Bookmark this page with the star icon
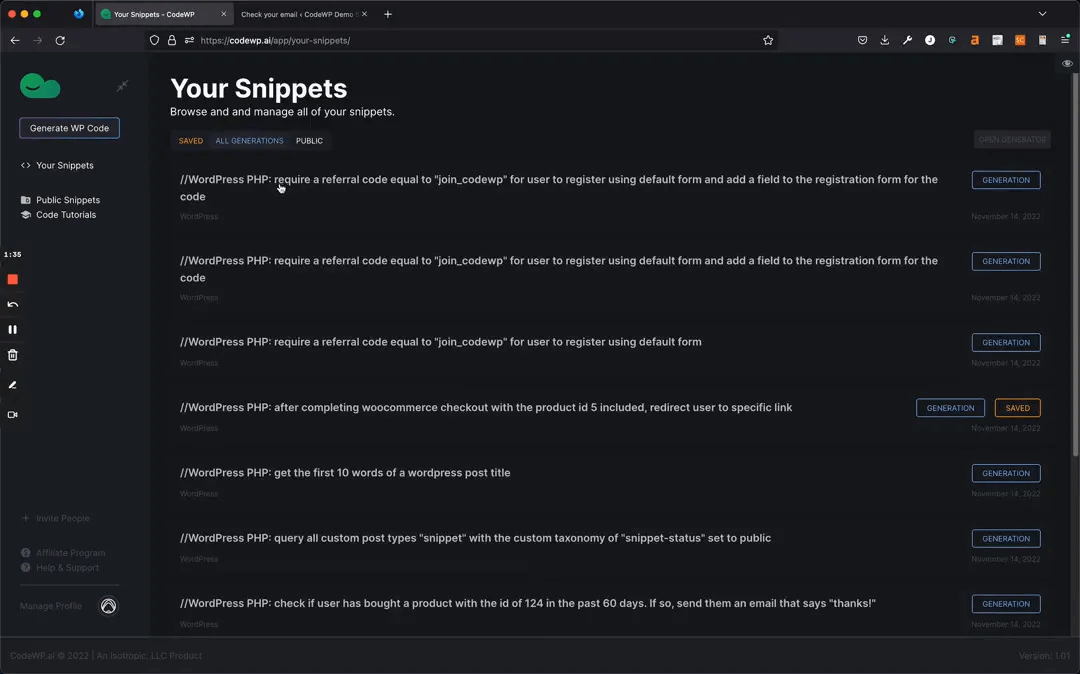This screenshot has width=1080, height=674. (x=768, y=41)
